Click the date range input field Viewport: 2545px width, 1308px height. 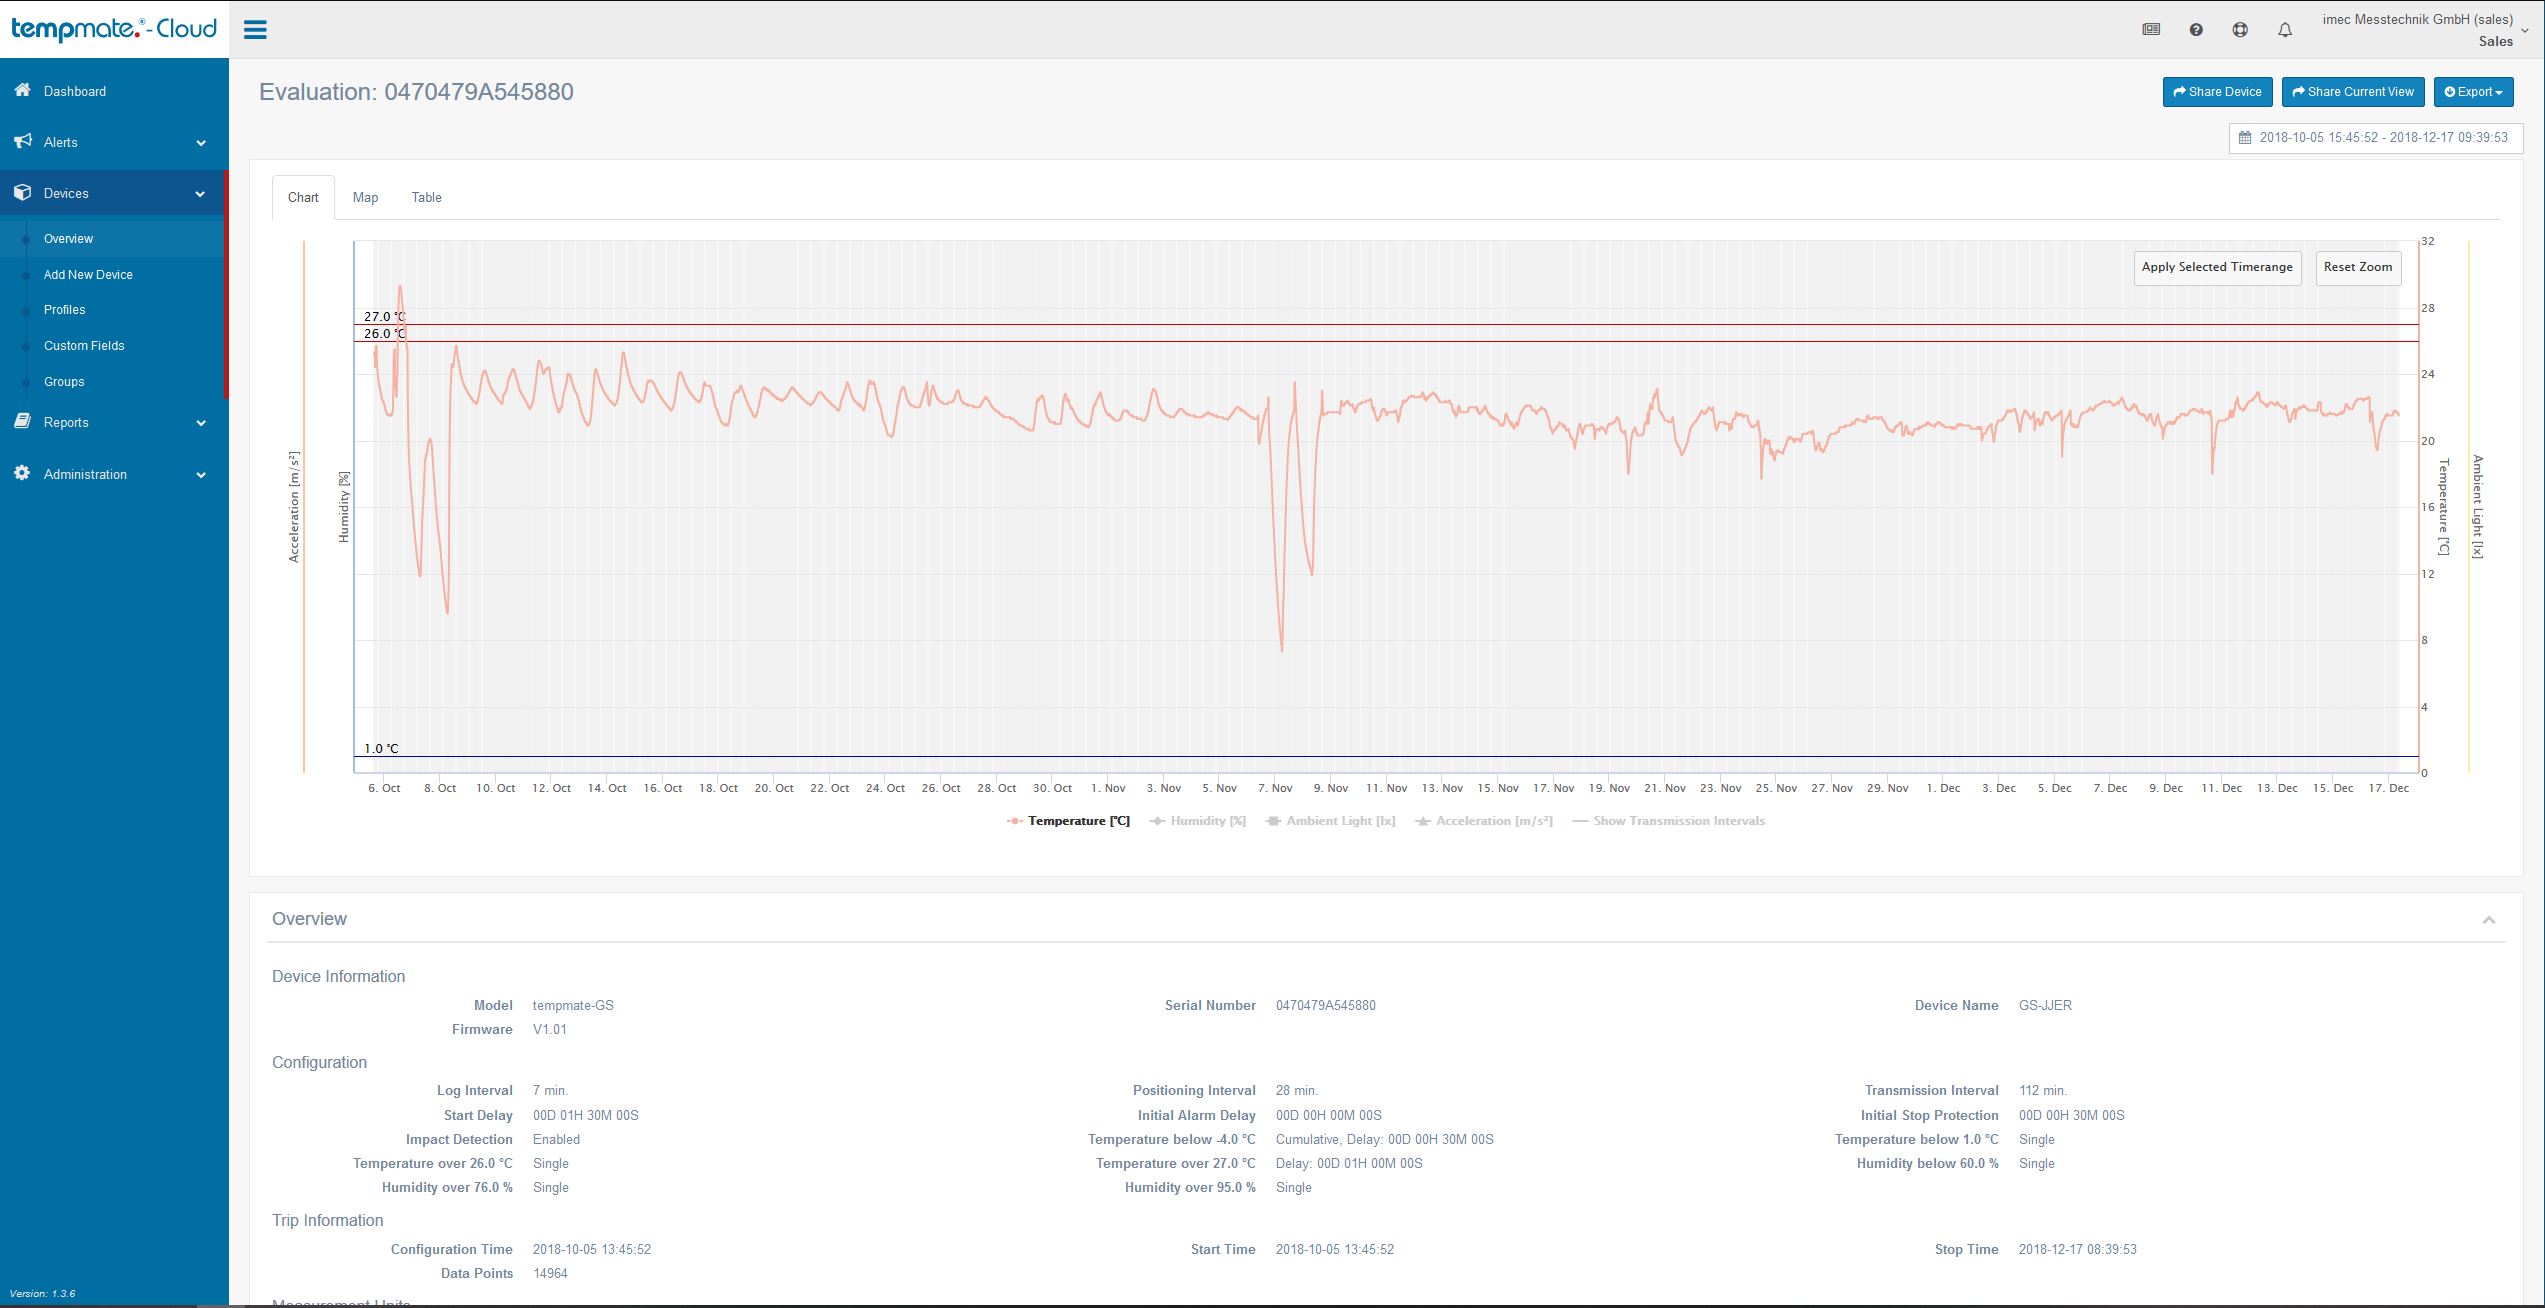tap(2375, 138)
